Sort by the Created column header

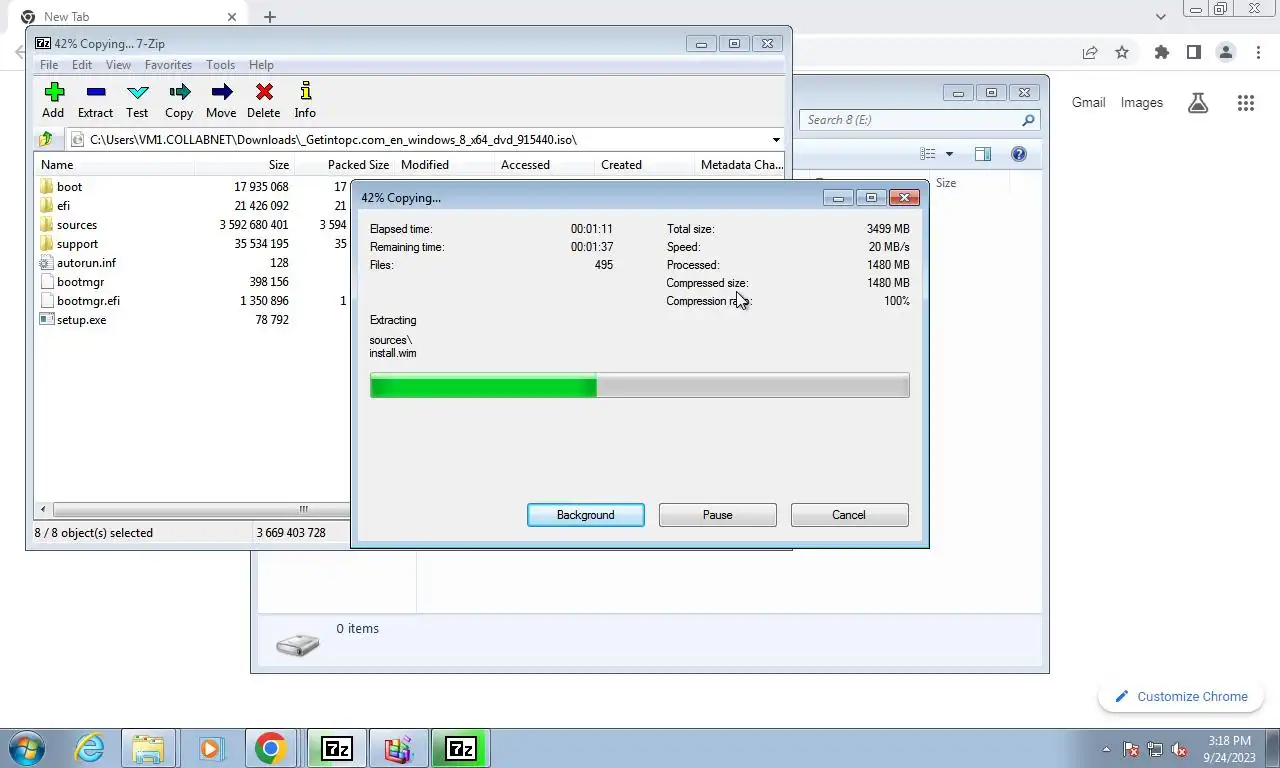point(645,165)
